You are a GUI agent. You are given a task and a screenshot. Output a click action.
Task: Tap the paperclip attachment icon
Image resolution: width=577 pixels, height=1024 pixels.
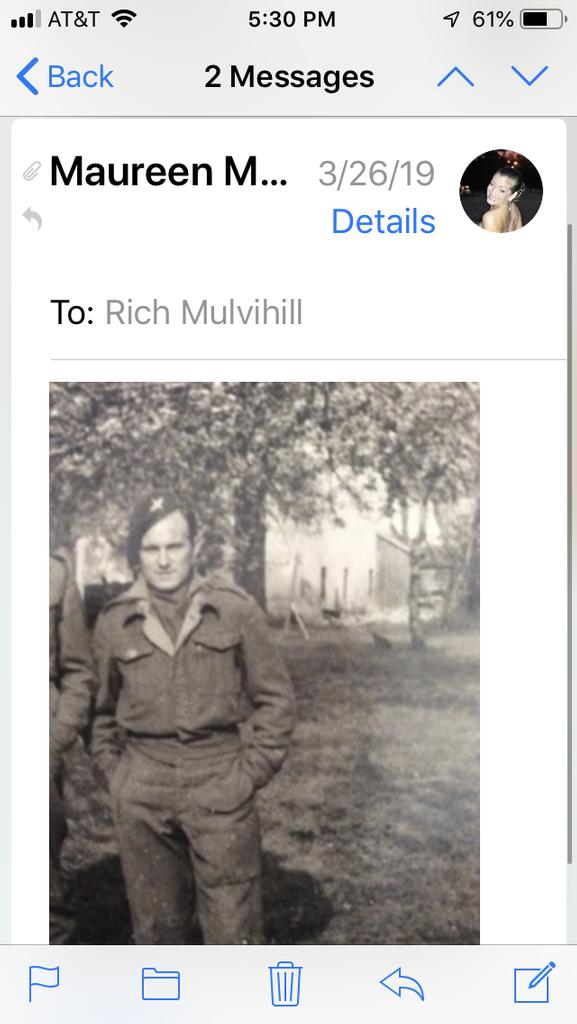[x=31, y=172]
